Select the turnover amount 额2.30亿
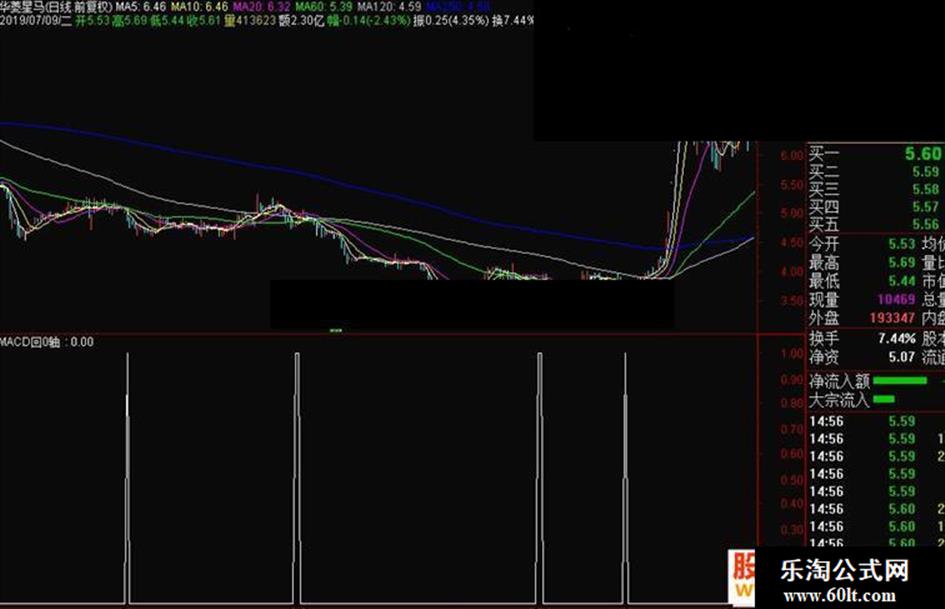 (x=301, y=21)
